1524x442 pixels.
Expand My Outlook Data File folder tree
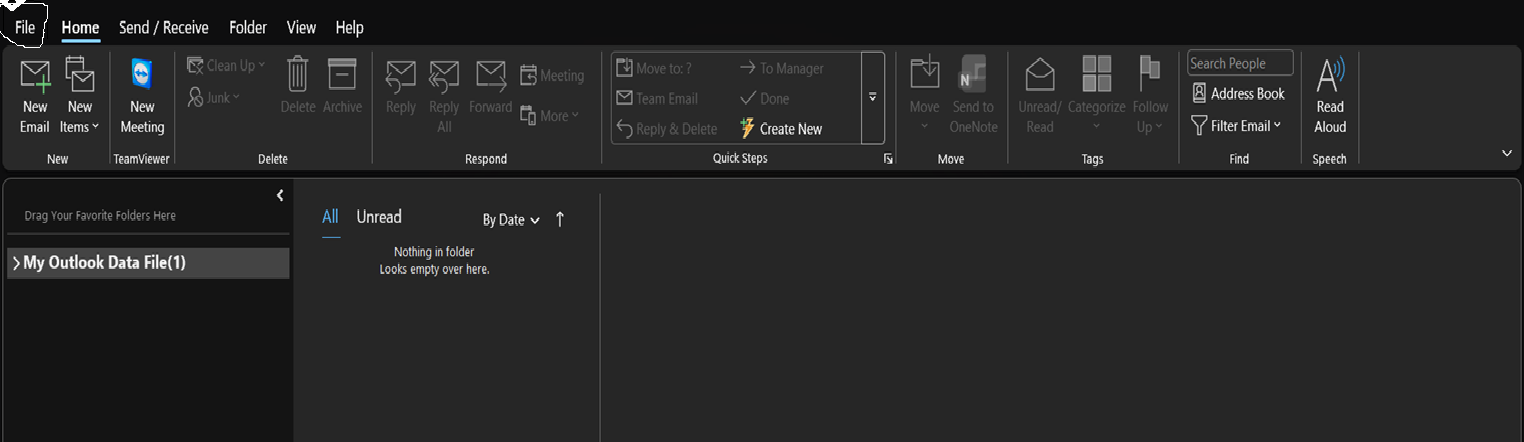click(16, 263)
